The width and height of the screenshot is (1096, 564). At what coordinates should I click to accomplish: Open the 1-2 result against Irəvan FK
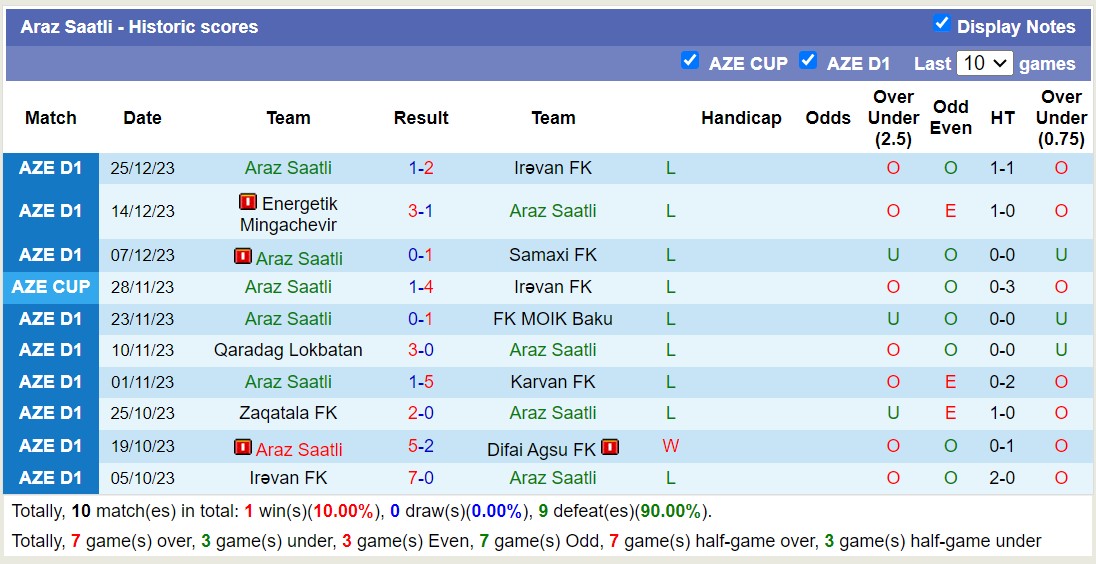421,168
